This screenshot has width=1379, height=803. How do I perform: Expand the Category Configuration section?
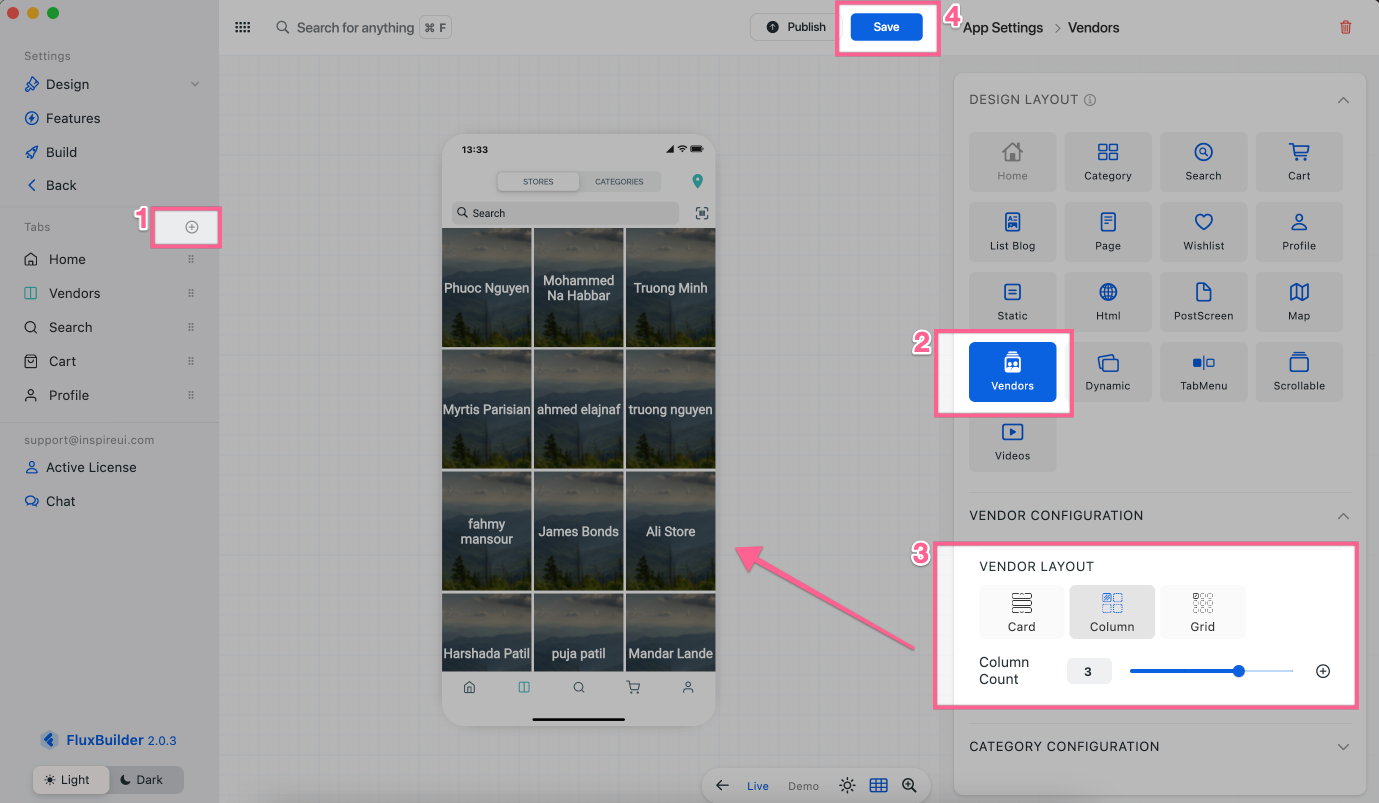coord(1343,747)
